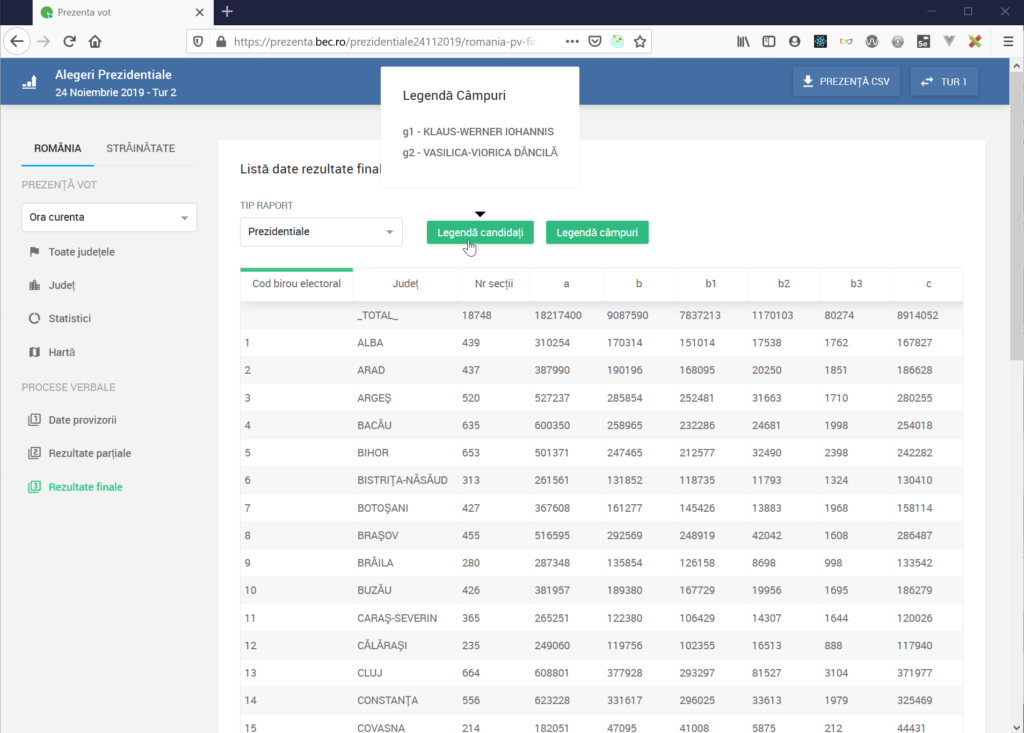
Task: Click the icon beside Rezultate finale
Action: coord(35,487)
